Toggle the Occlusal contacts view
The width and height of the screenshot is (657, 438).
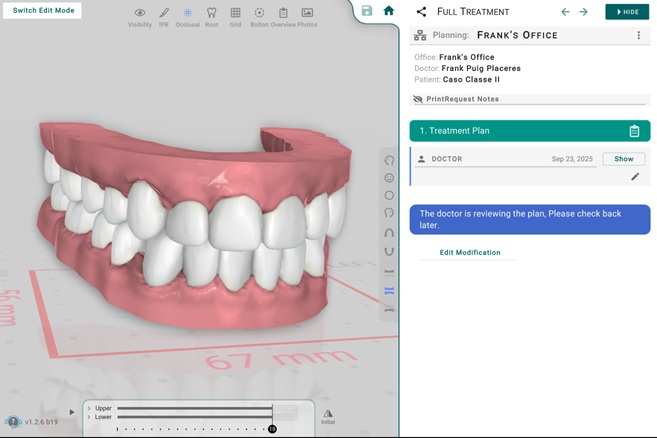(187, 17)
